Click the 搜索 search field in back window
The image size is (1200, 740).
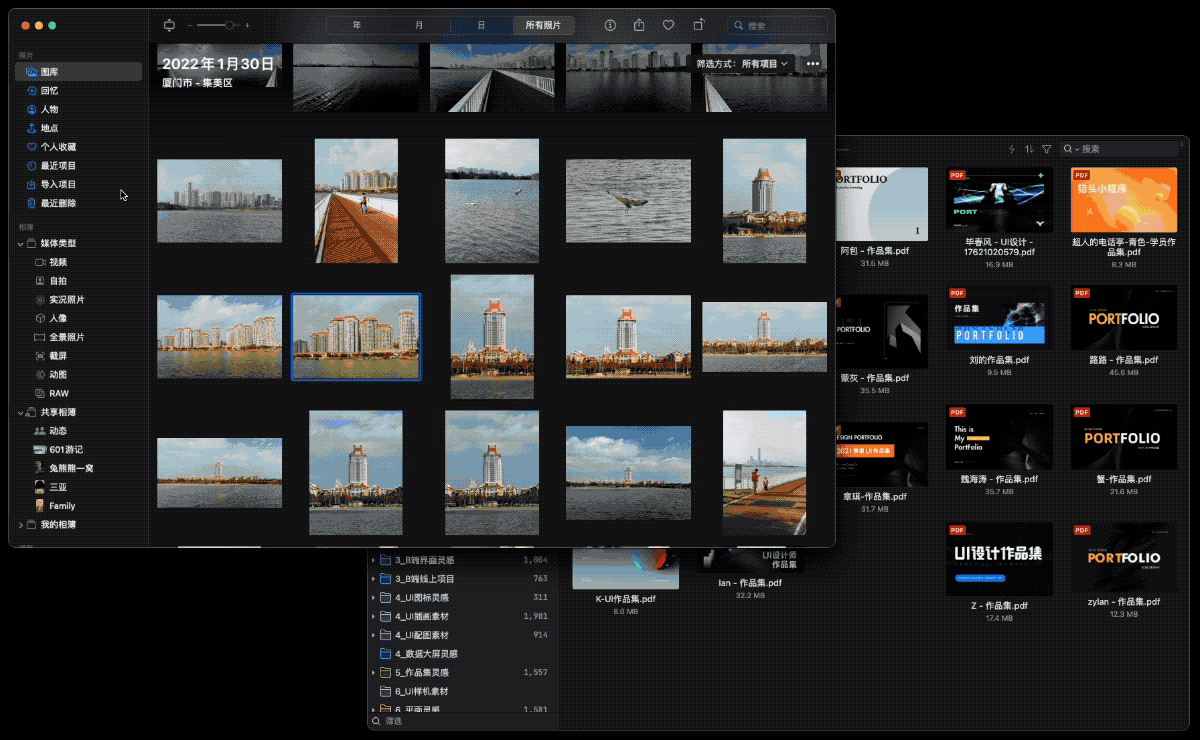1119,149
